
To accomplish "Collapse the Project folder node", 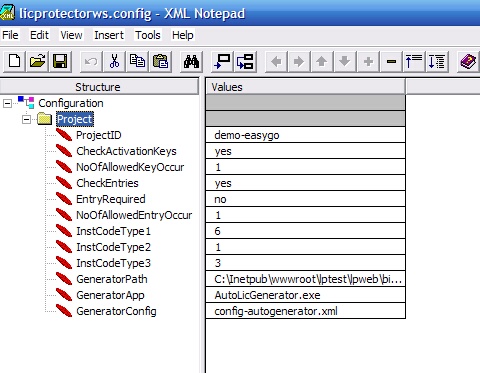I will 26,119.
